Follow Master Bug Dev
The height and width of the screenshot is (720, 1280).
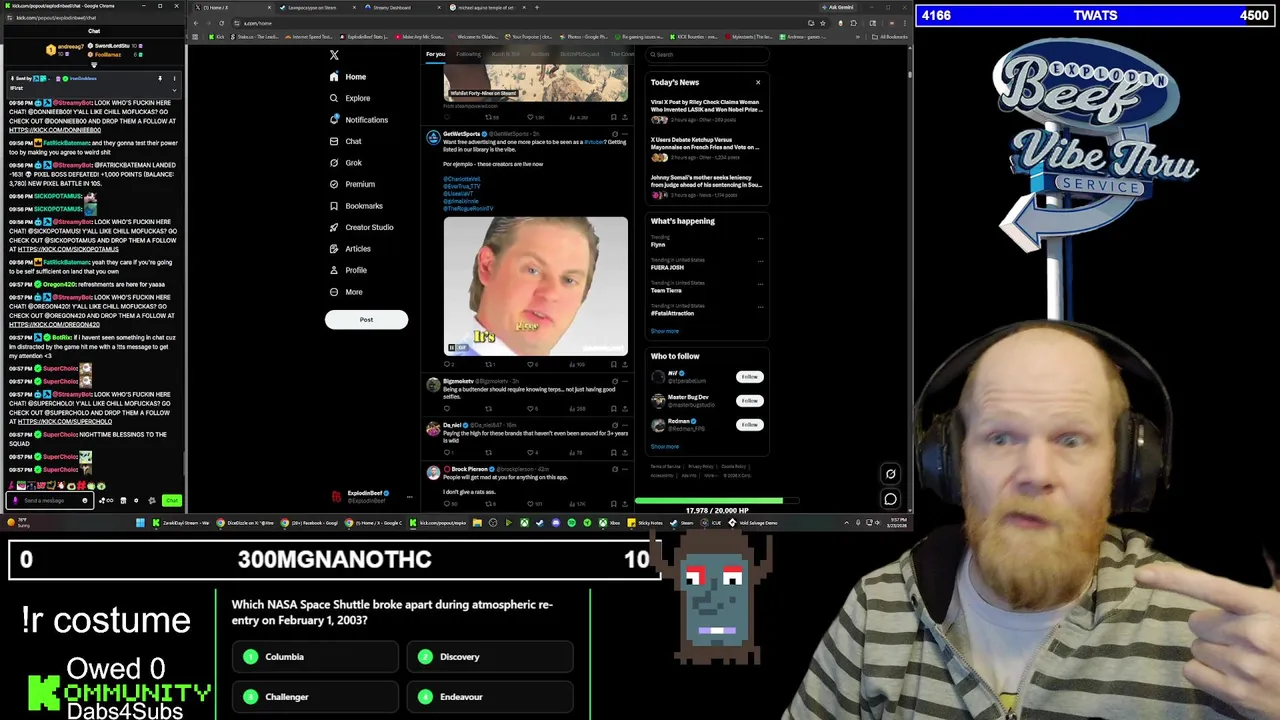749,401
